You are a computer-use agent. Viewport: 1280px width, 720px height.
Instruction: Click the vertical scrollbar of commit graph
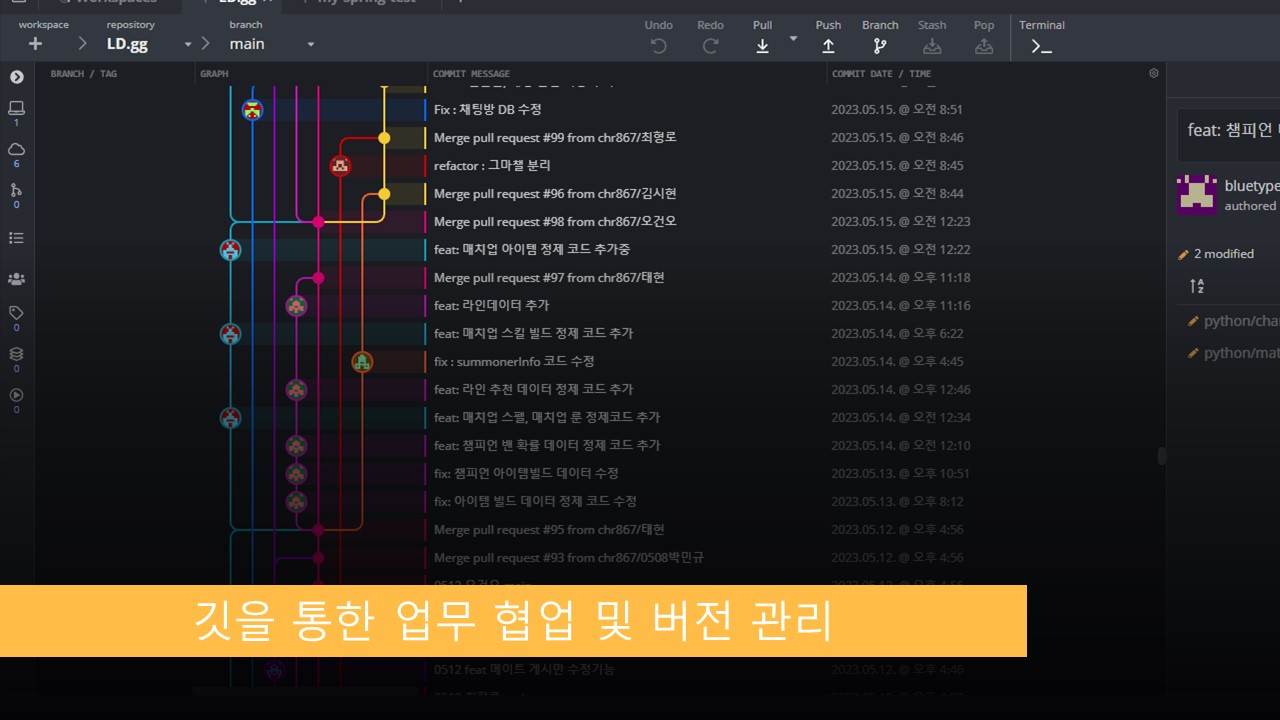coord(1161,455)
